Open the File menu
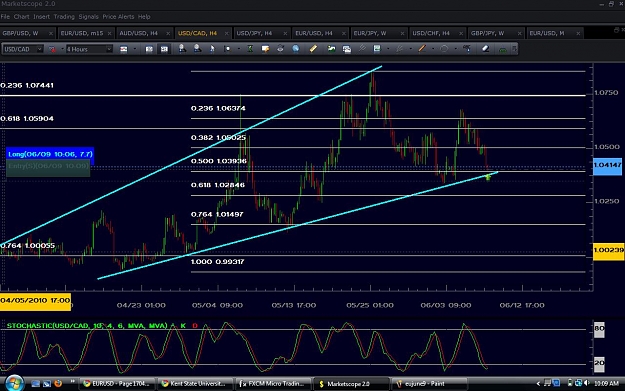Image resolution: width=625 pixels, height=391 pixels. (x=5, y=17)
